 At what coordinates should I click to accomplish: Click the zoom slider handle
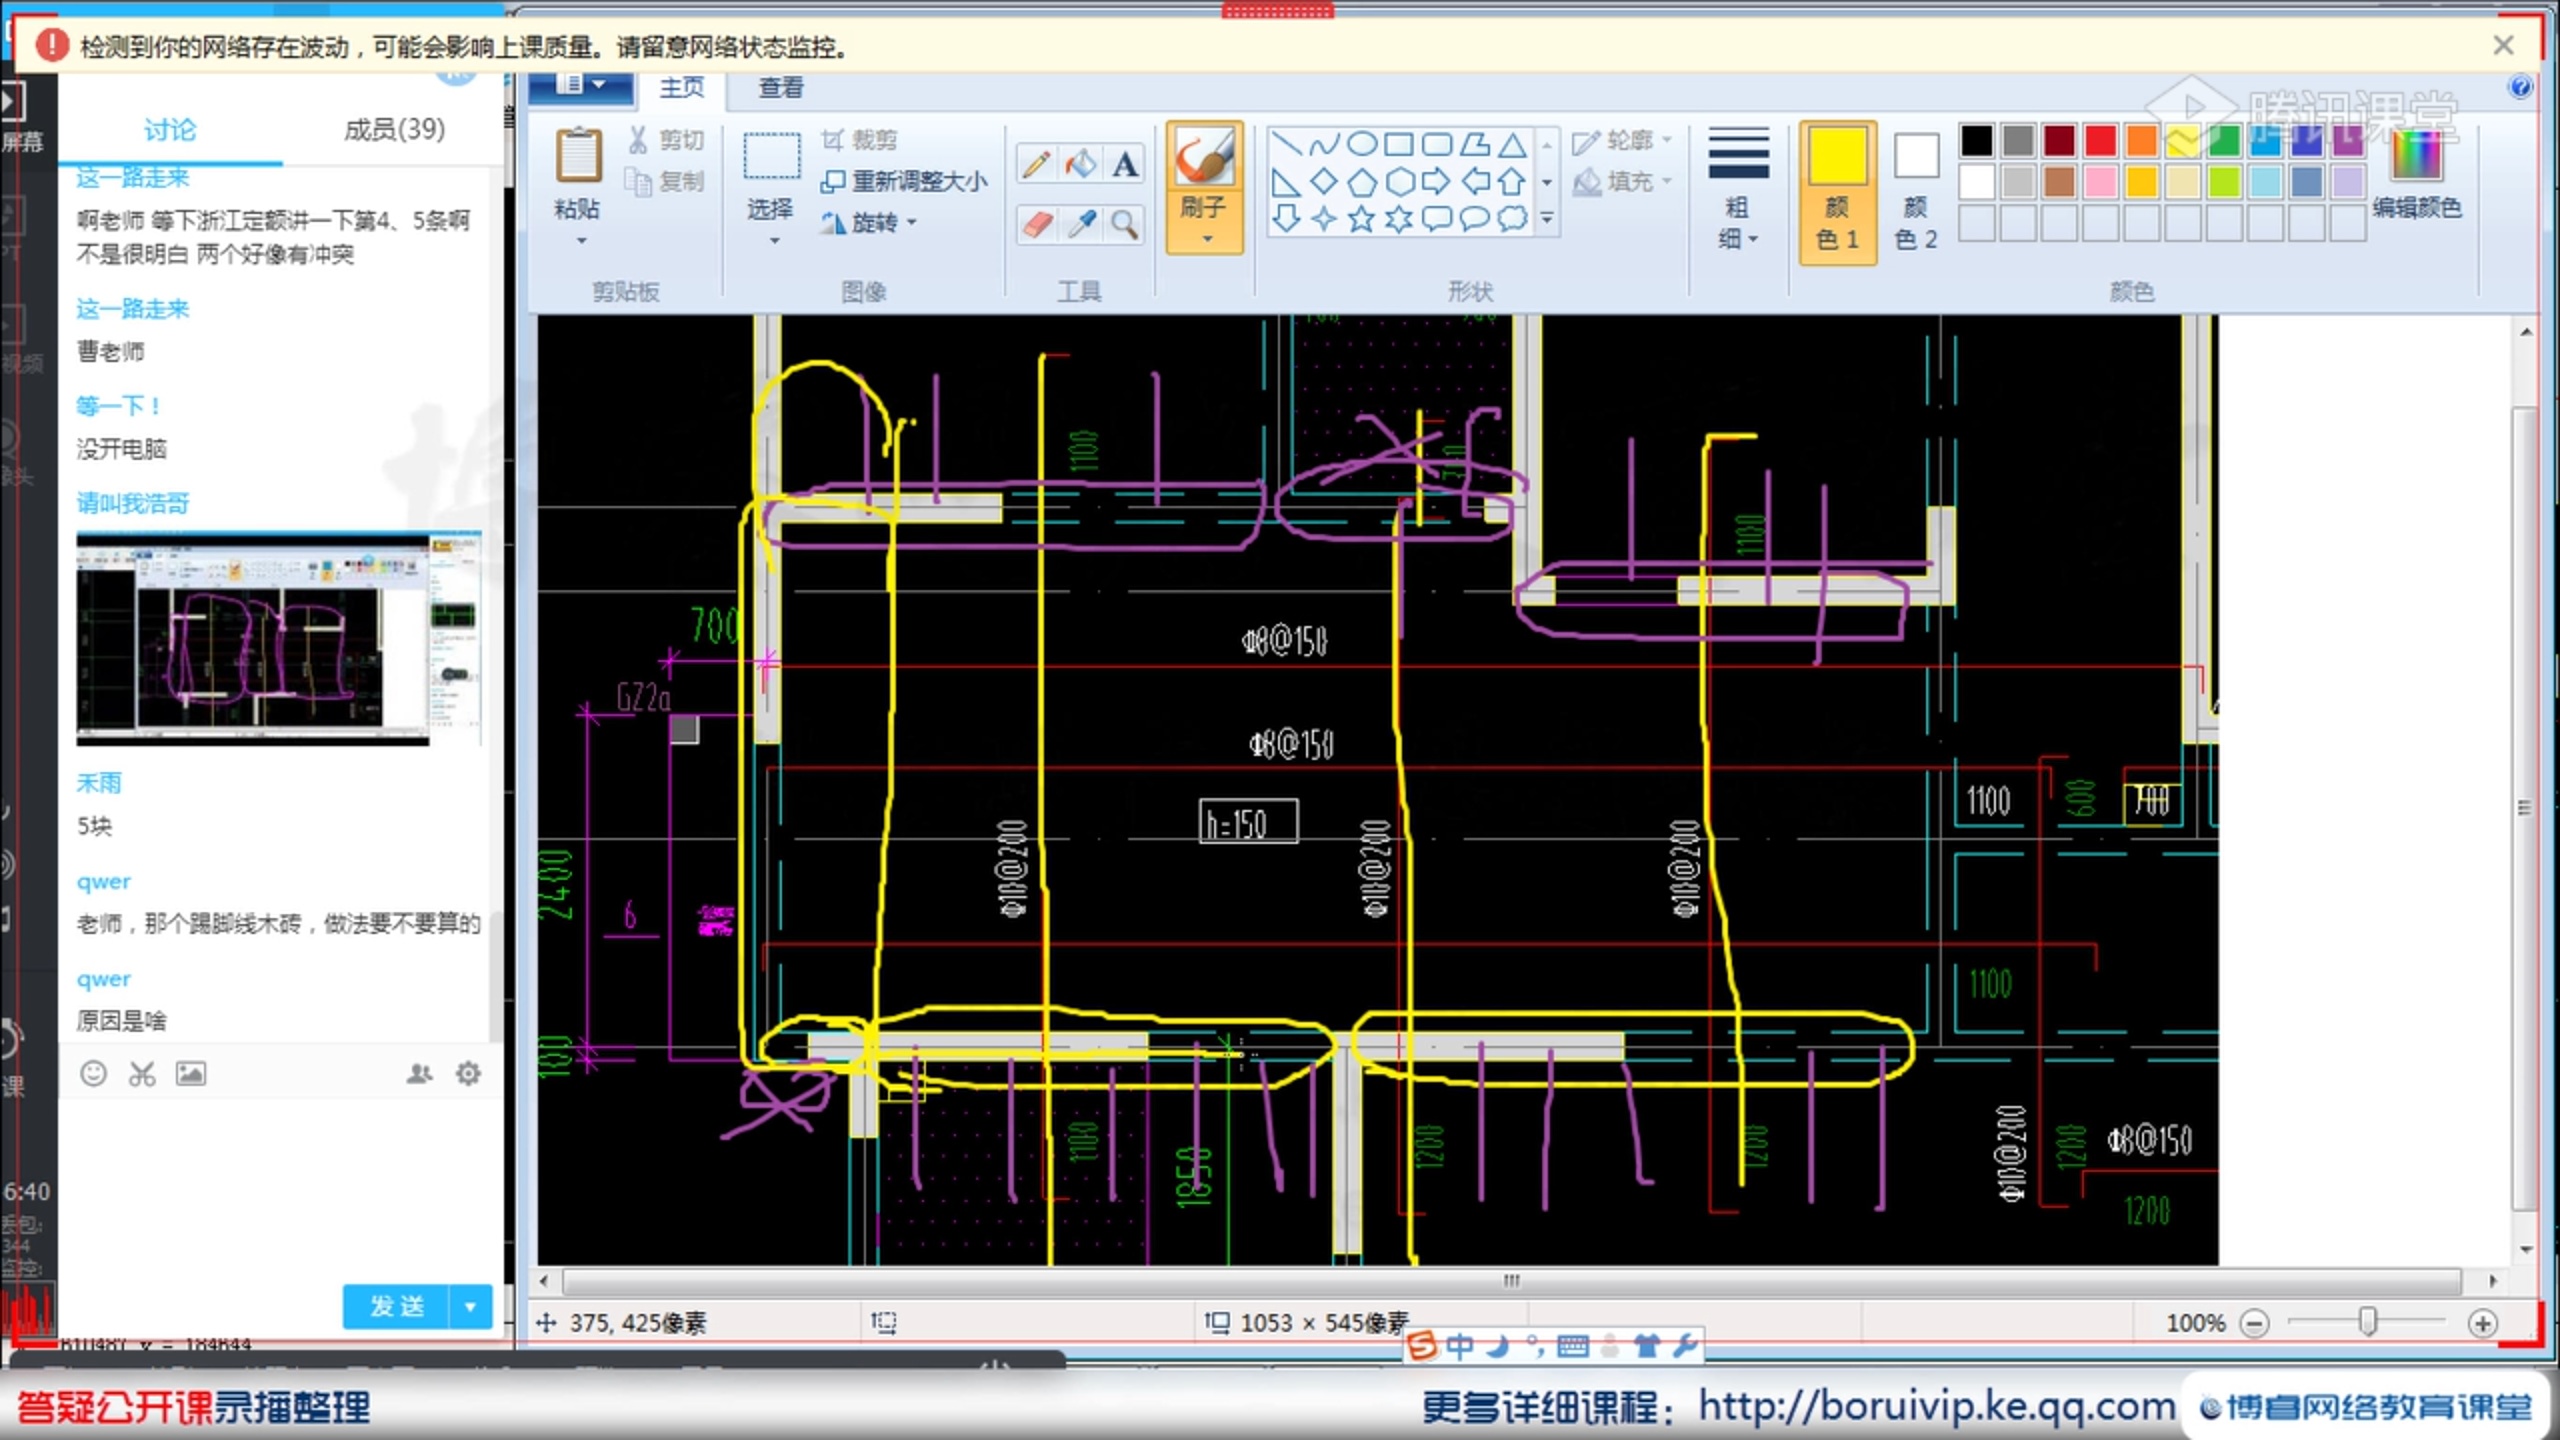(x=2367, y=1322)
